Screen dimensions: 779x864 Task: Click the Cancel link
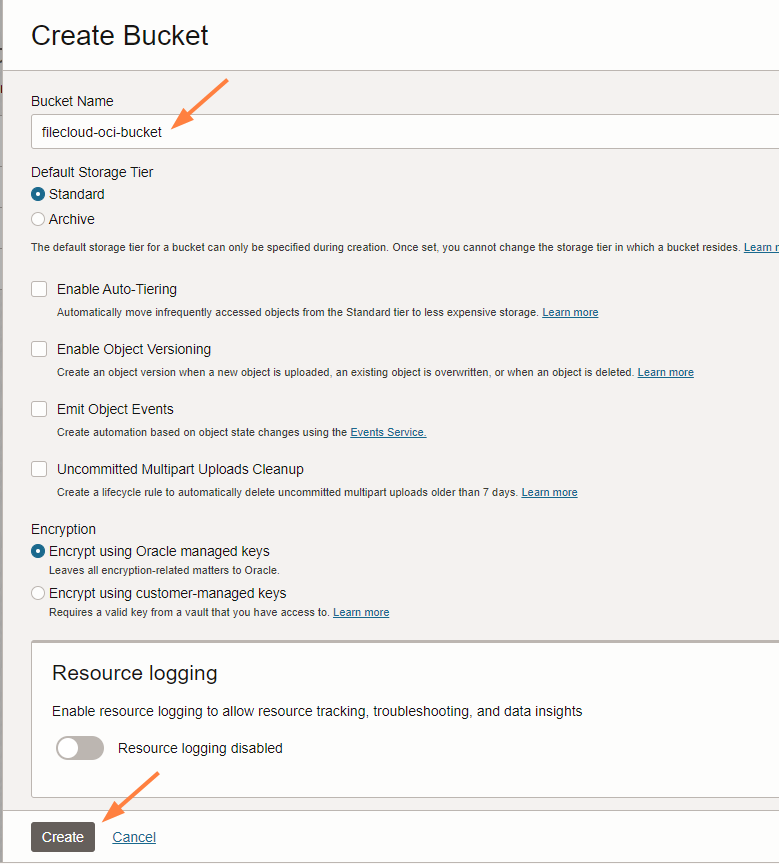pyautogui.click(x=134, y=837)
